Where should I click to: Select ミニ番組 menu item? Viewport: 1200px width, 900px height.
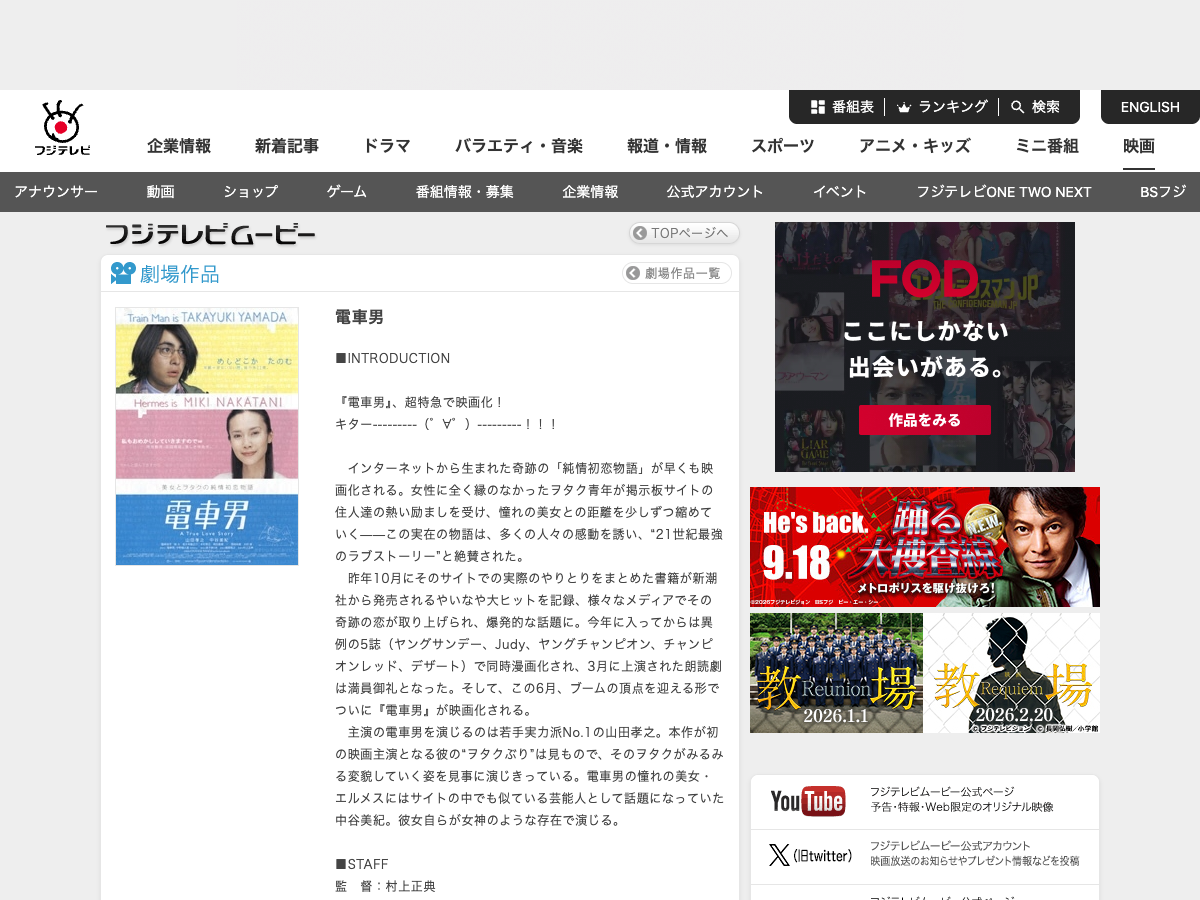(1047, 146)
